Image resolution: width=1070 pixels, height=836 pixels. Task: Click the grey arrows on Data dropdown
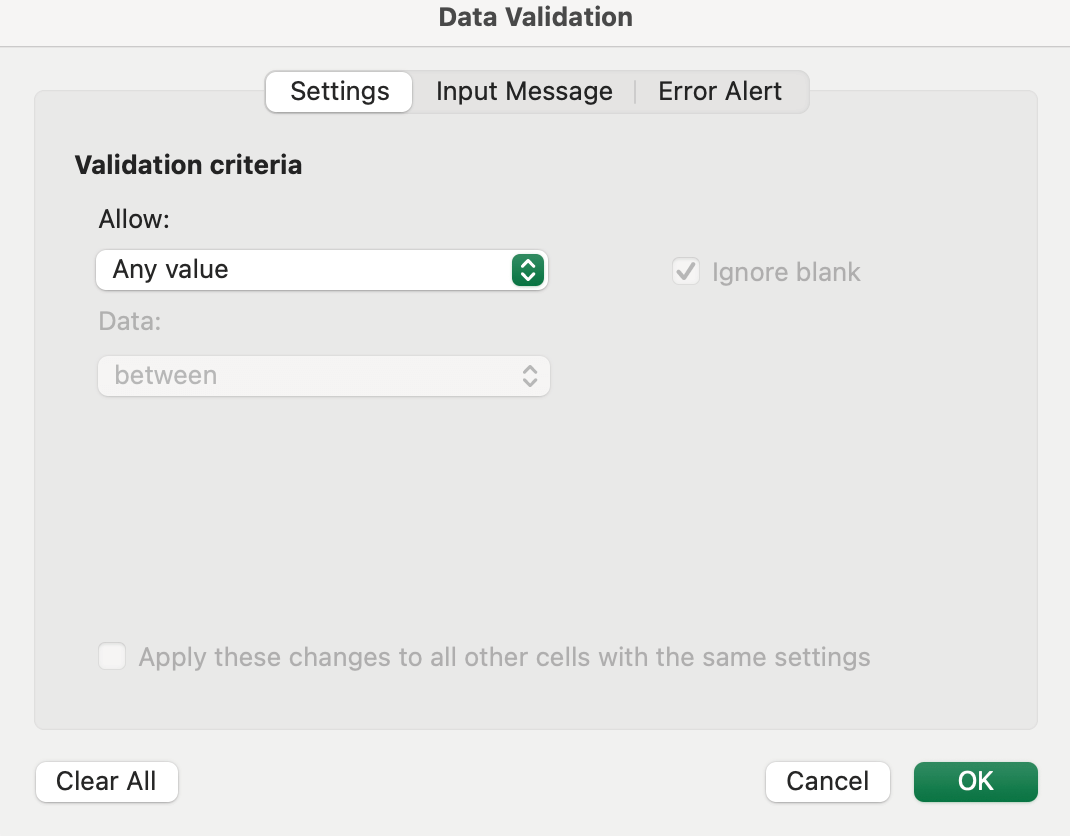[x=530, y=376]
